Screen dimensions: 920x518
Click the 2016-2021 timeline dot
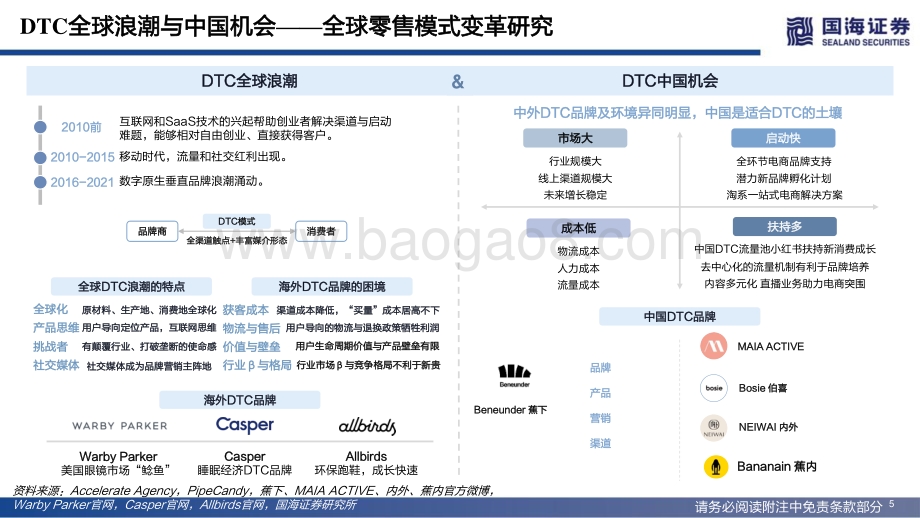point(40,182)
